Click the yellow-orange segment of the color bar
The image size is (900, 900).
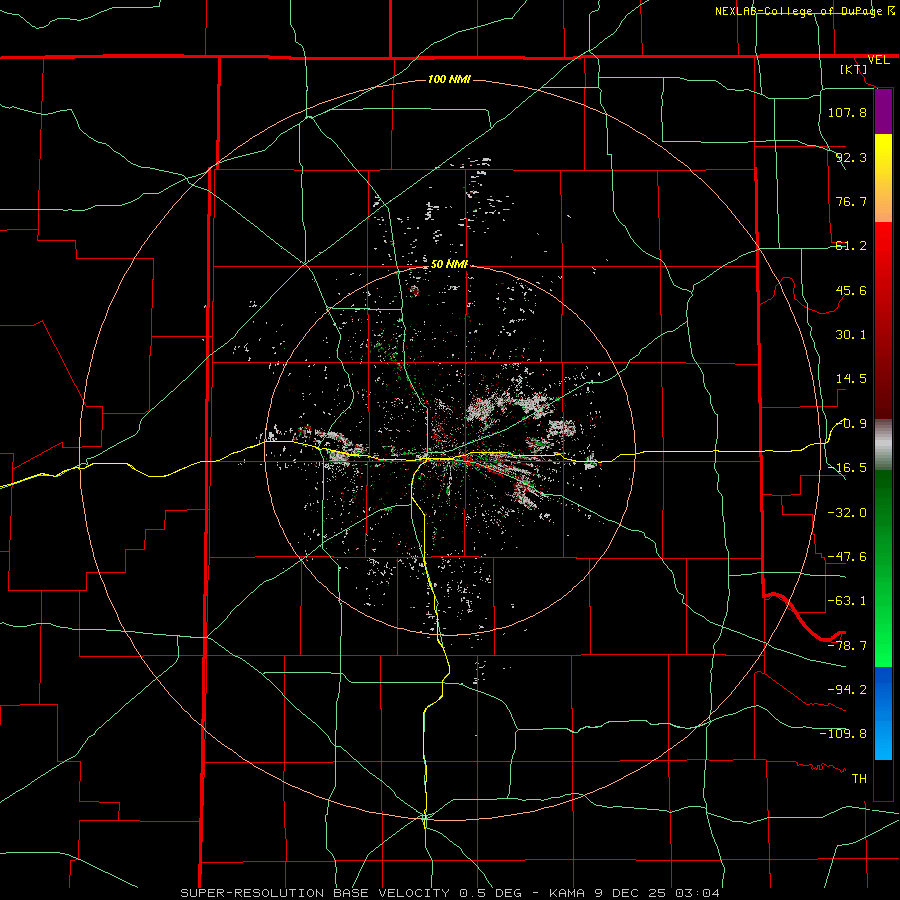[x=883, y=178]
